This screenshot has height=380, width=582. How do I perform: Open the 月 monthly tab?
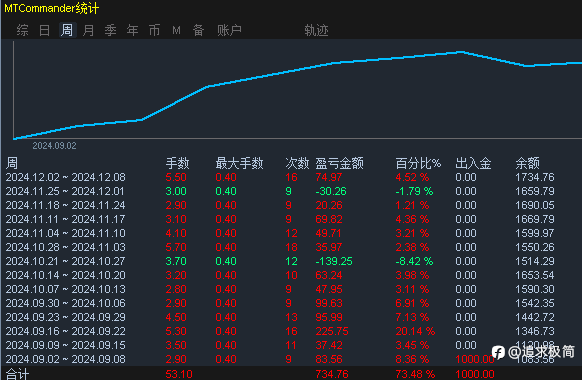point(88,30)
